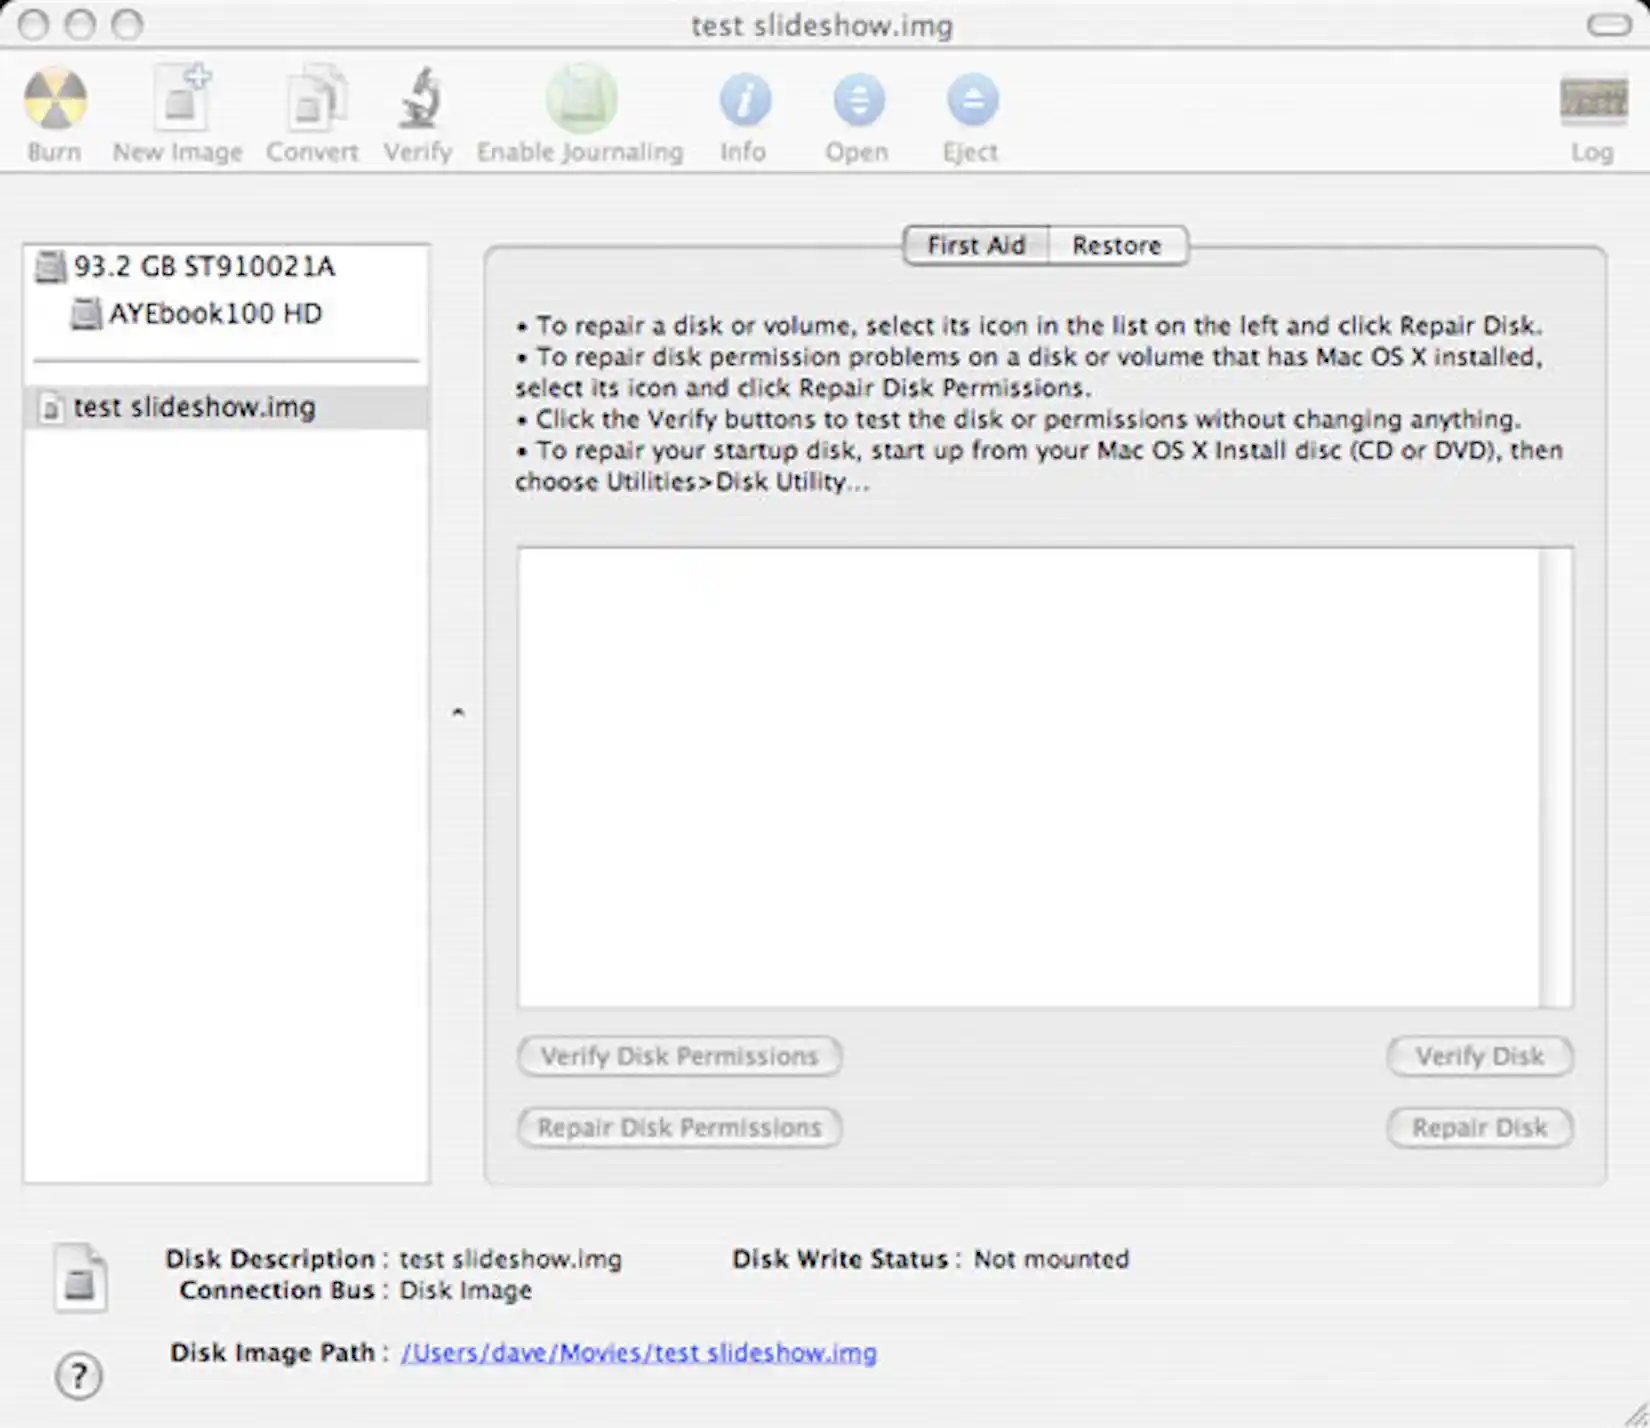1650x1428 pixels.
Task: Select the 93.2 GB ST910021A drive
Action: coord(205,266)
